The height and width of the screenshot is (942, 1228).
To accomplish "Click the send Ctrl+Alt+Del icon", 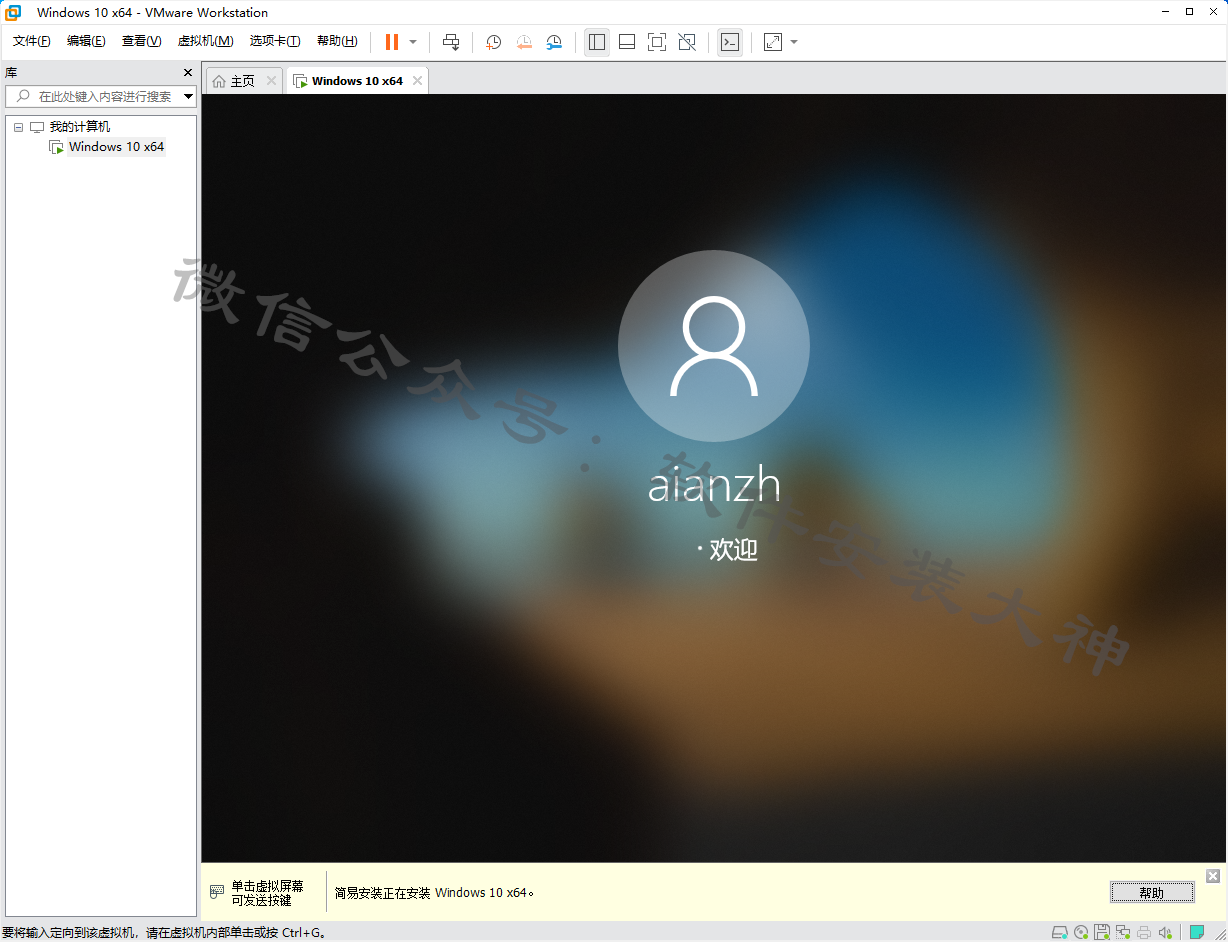I will [451, 42].
